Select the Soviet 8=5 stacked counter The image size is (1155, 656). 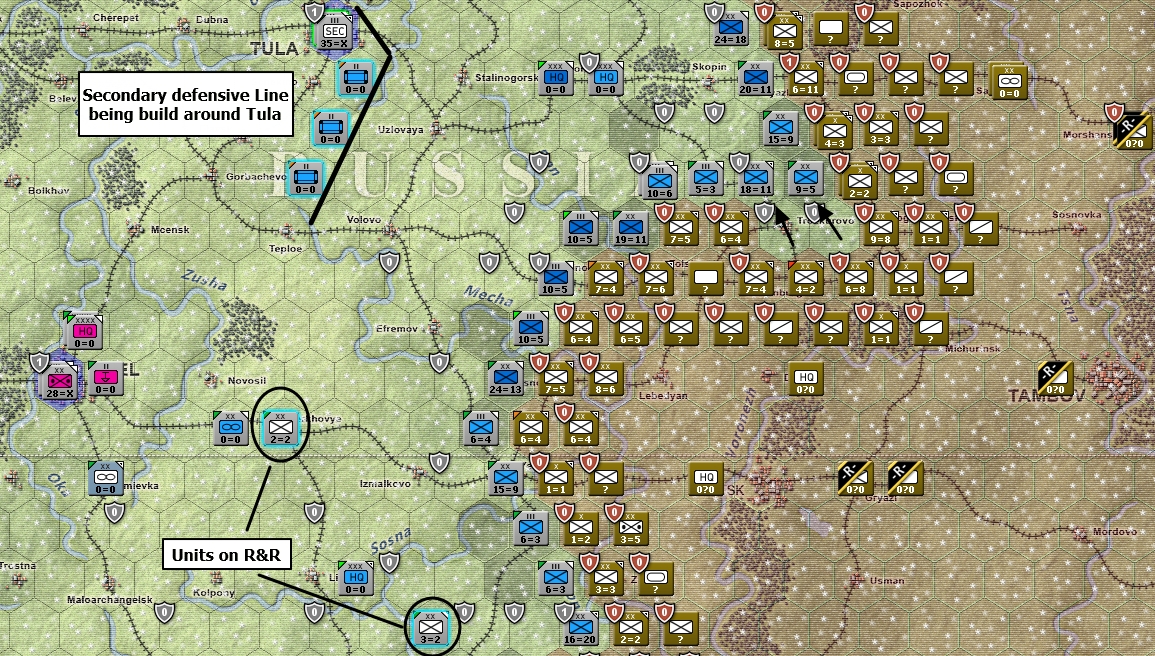[784, 32]
